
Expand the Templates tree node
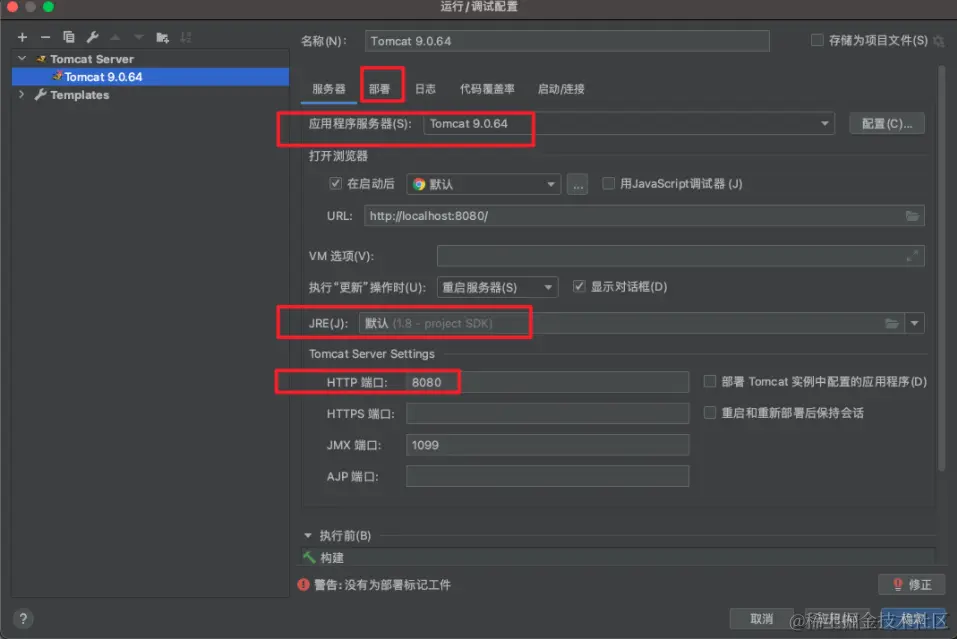22,95
